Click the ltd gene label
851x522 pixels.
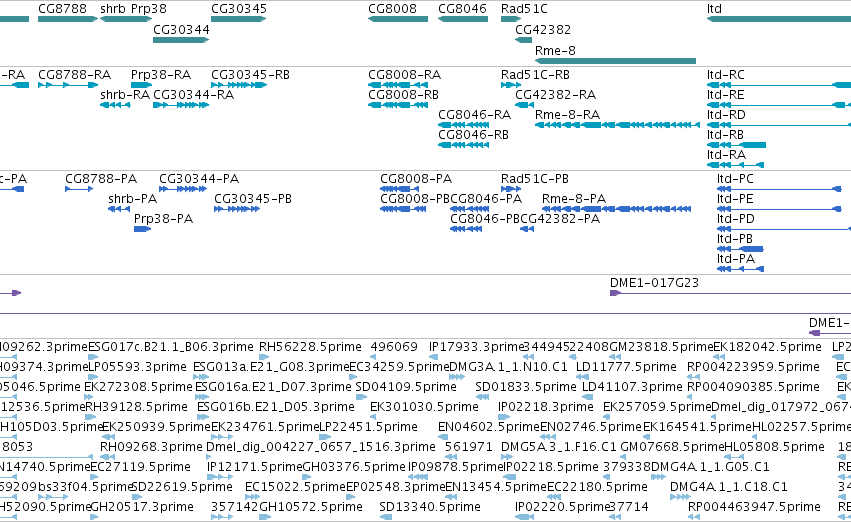point(714,9)
